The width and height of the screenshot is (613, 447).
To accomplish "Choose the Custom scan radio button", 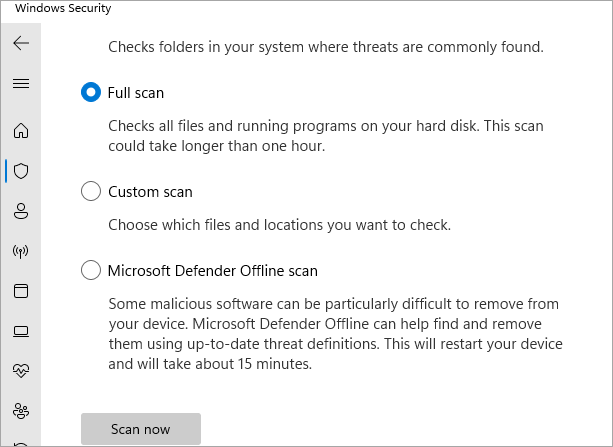I will (x=91, y=191).
